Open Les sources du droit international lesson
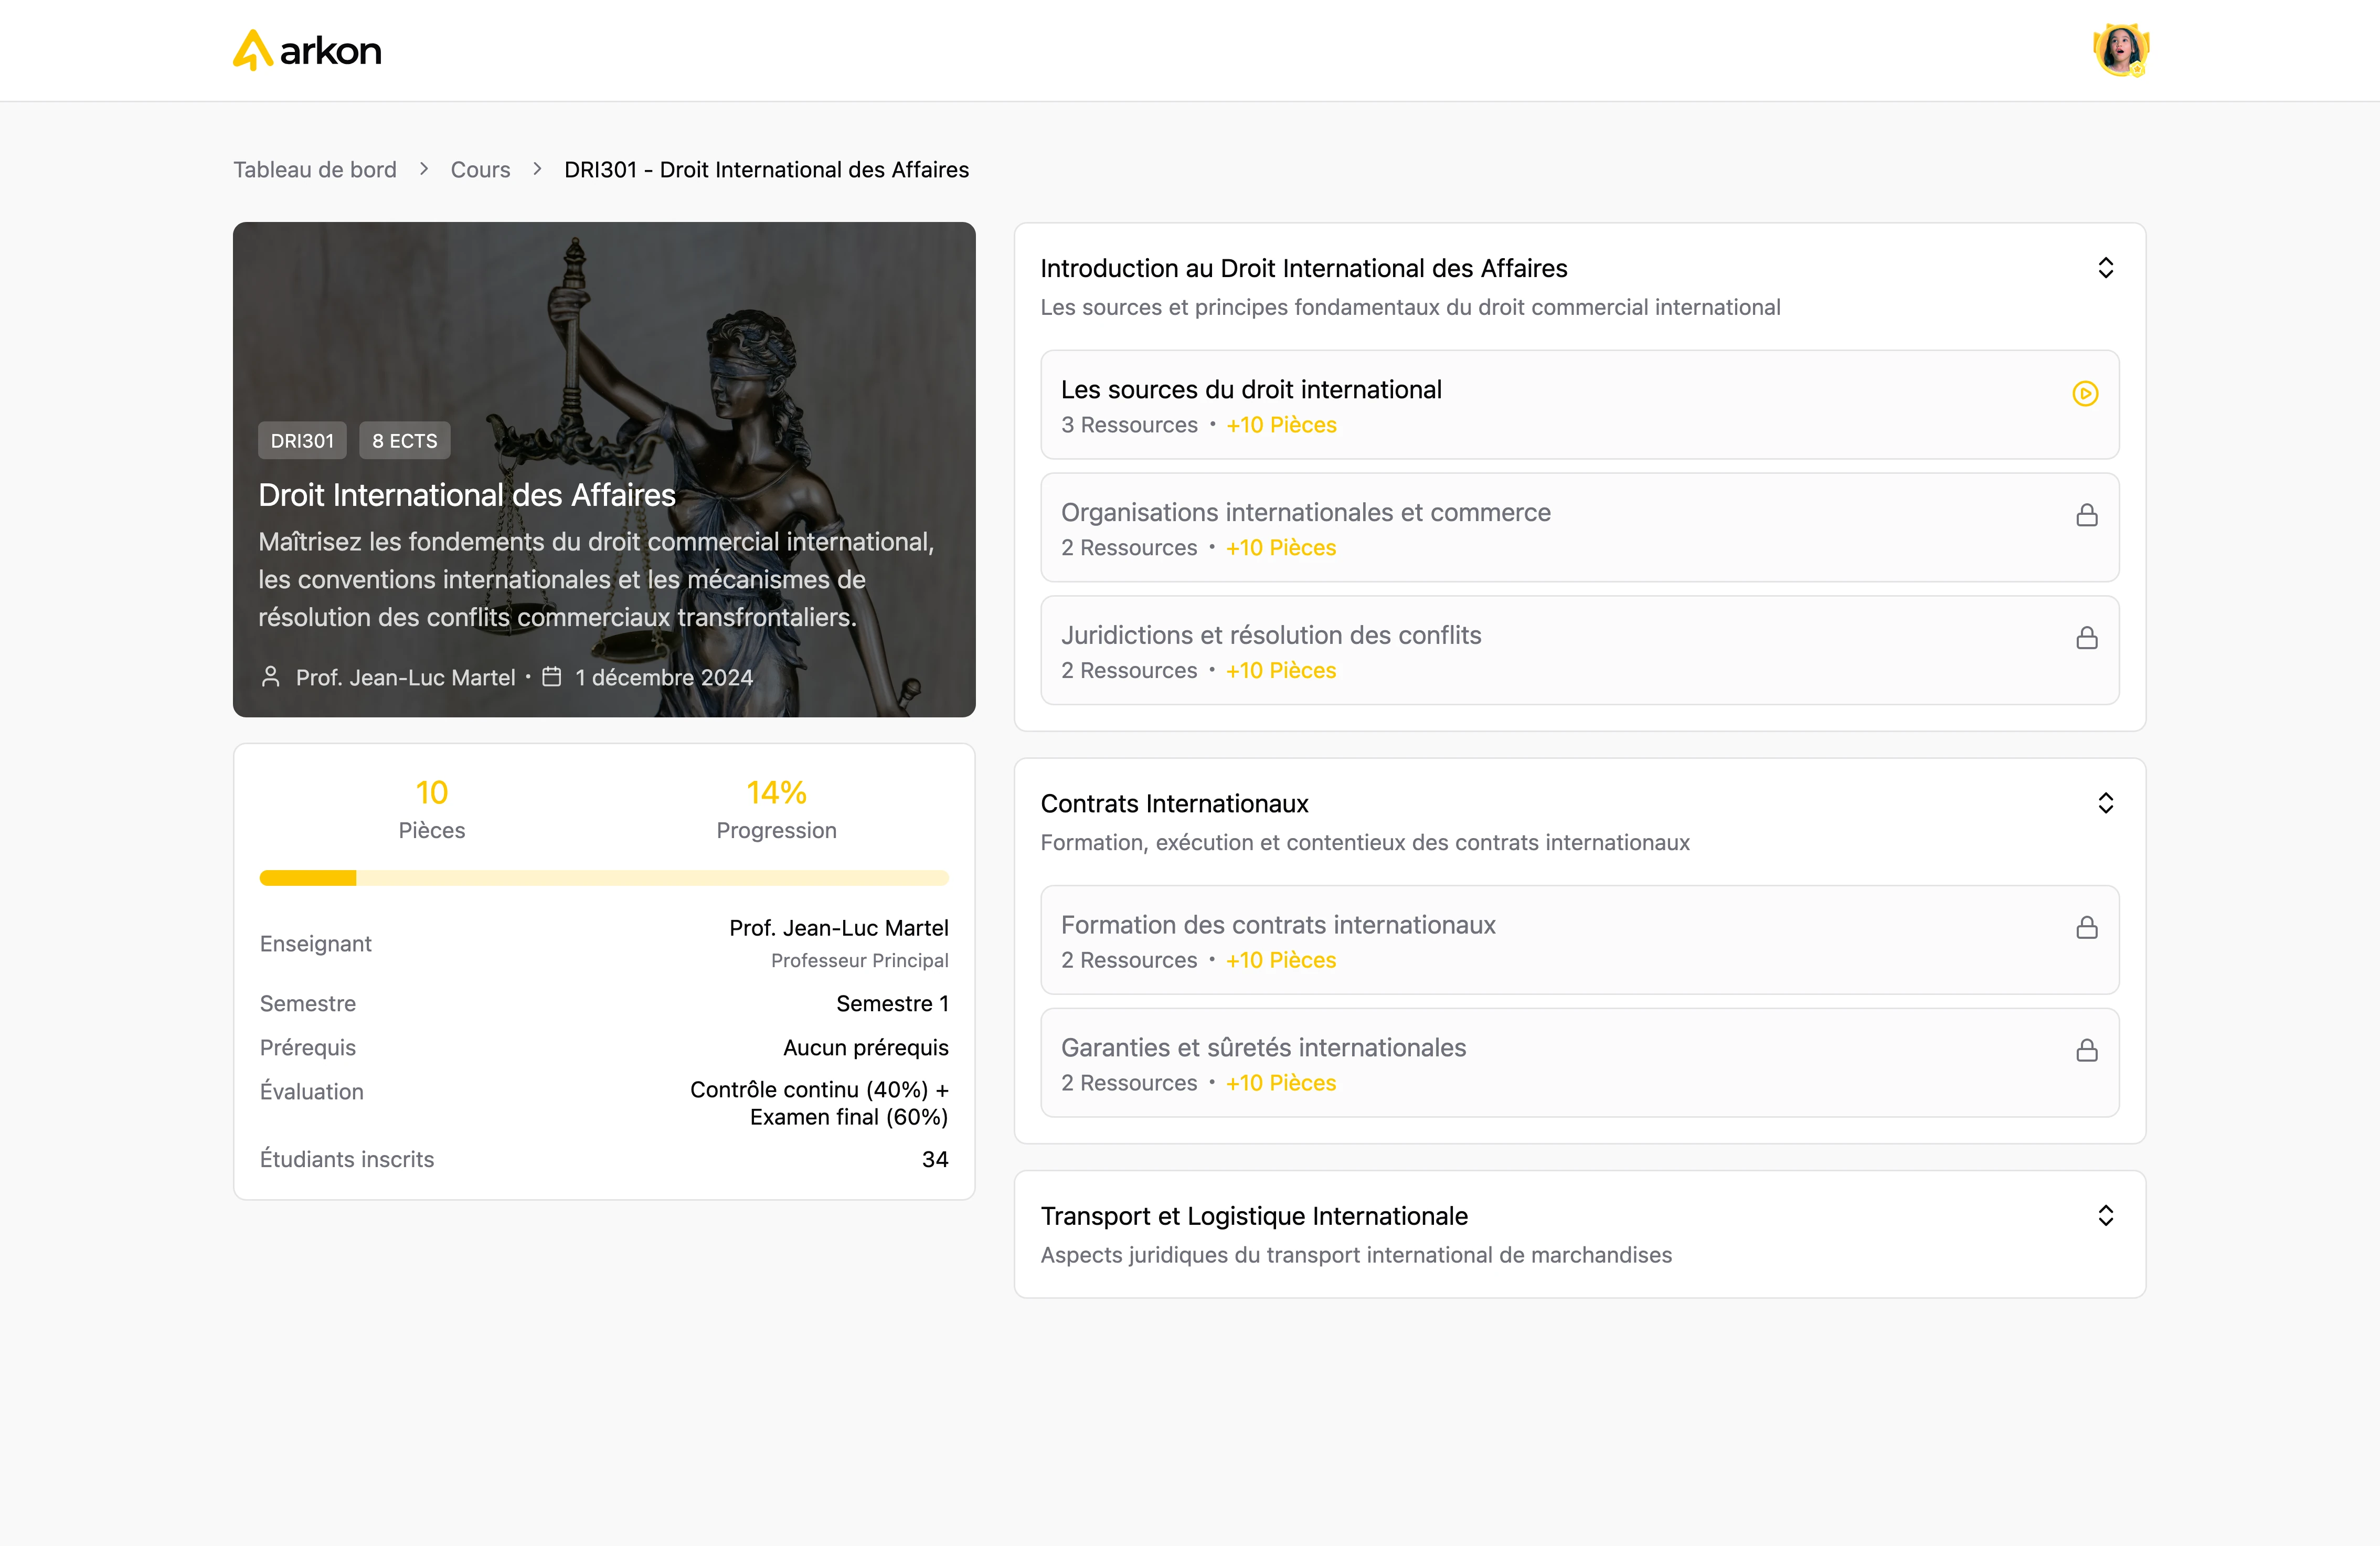The image size is (2380, 1546). [1579, 405]
